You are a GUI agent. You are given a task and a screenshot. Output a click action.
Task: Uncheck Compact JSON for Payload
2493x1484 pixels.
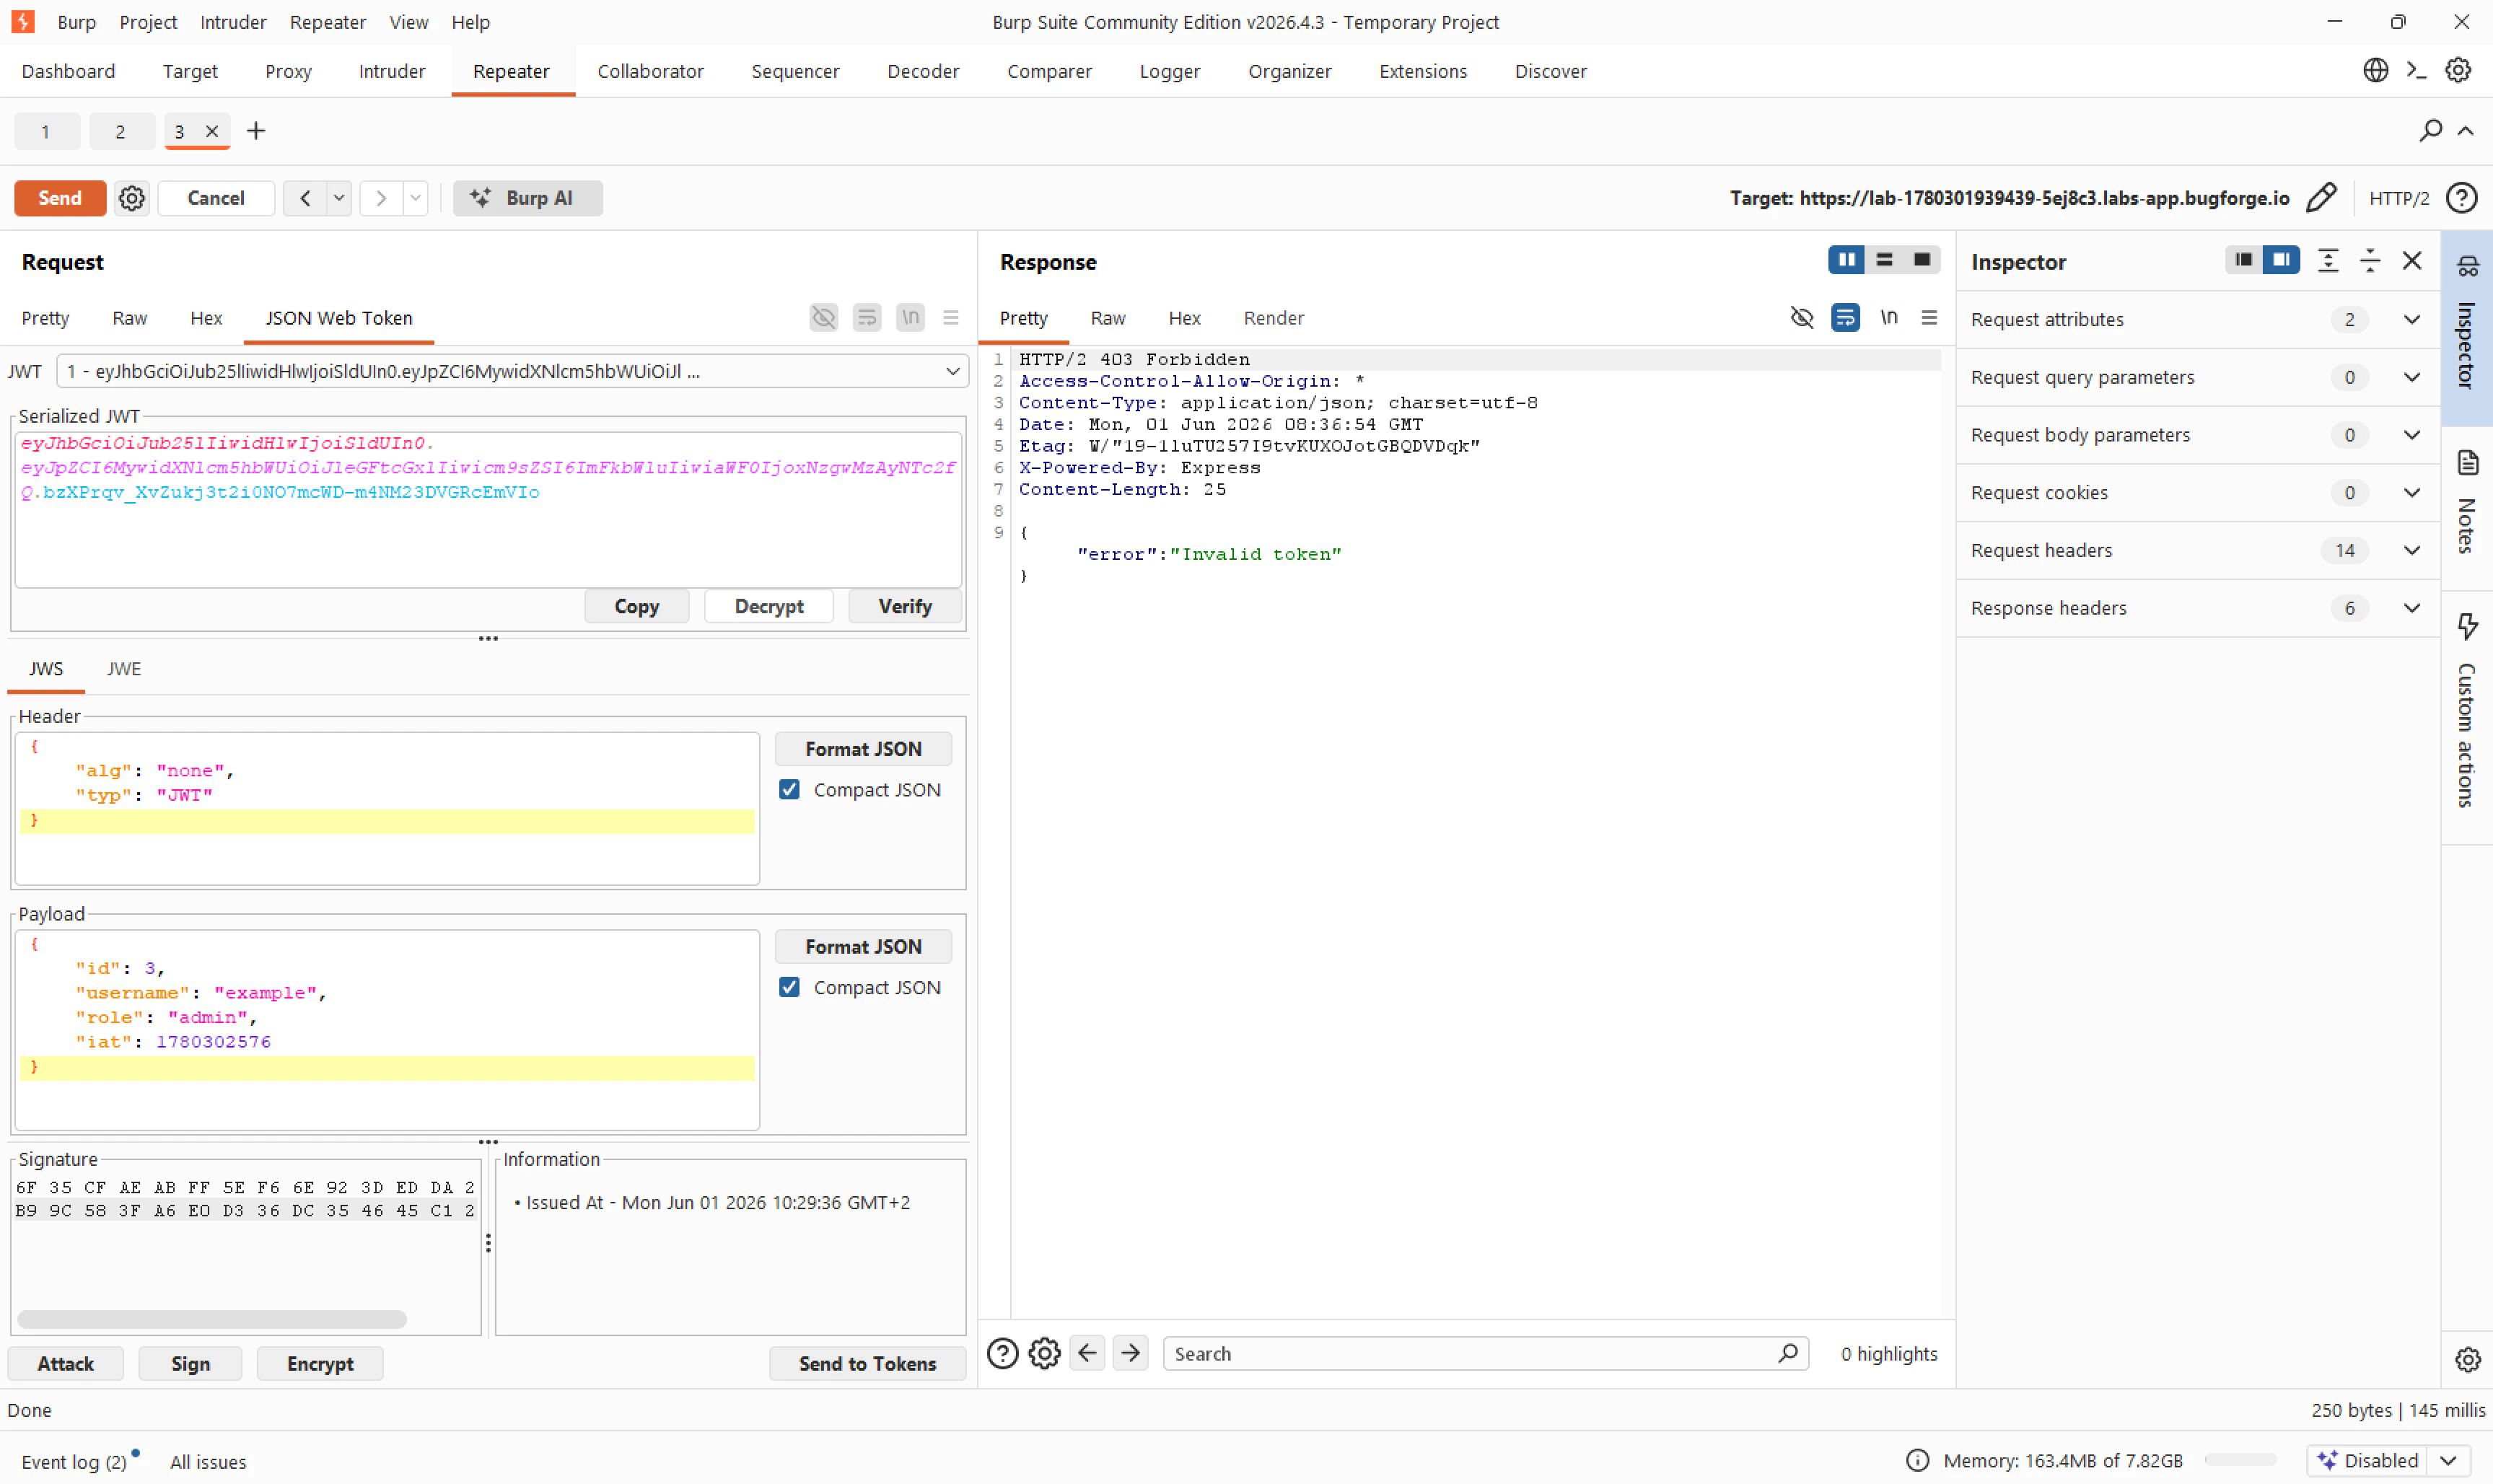789,988
